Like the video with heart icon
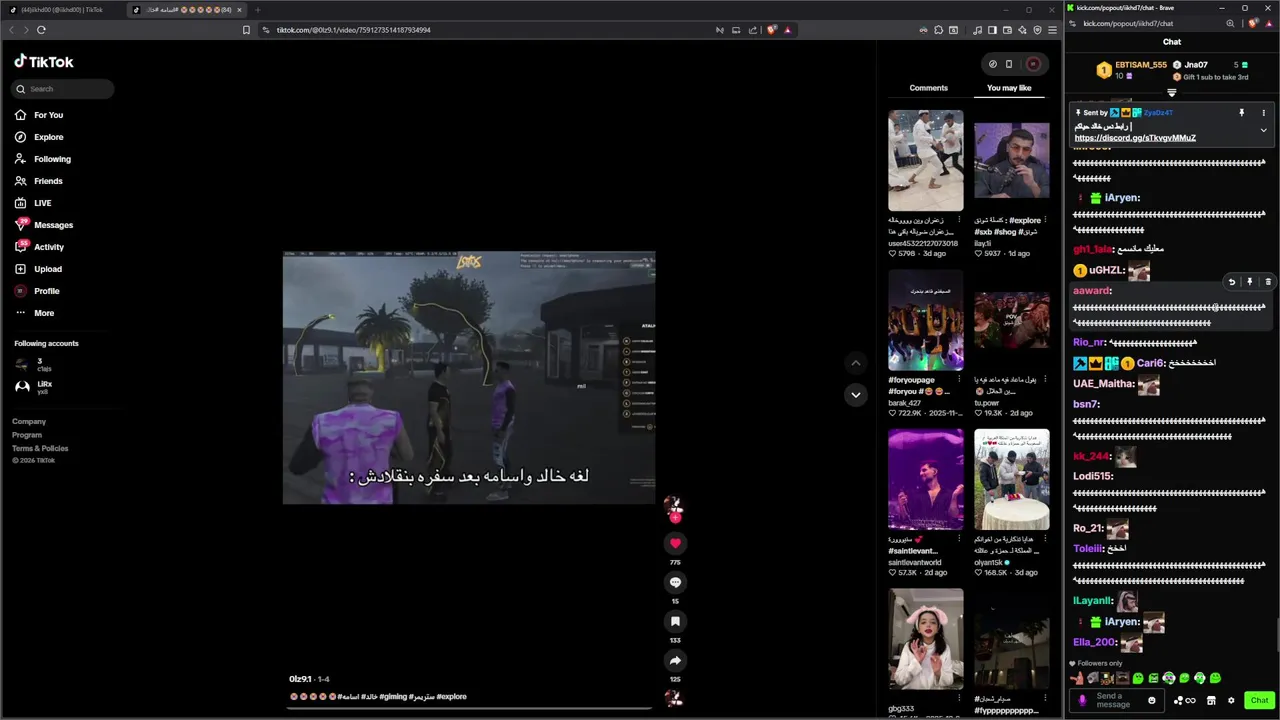 pos(675,543)
